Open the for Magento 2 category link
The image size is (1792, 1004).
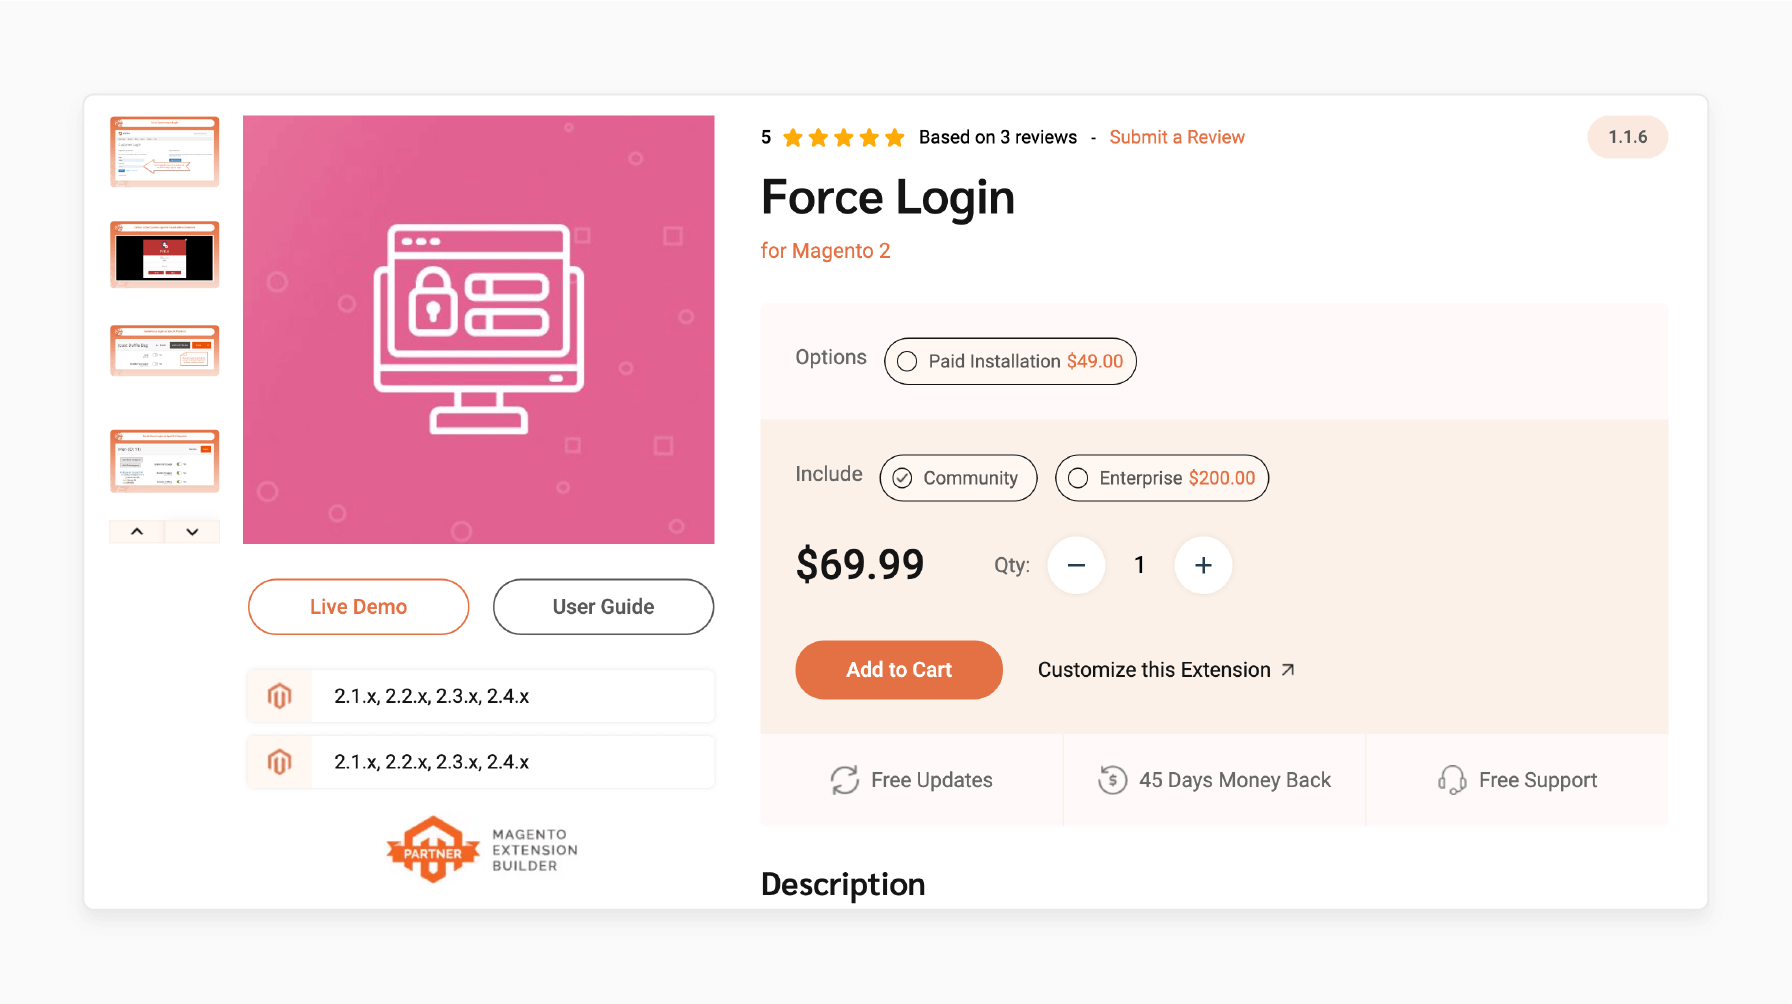coord(826,250)
